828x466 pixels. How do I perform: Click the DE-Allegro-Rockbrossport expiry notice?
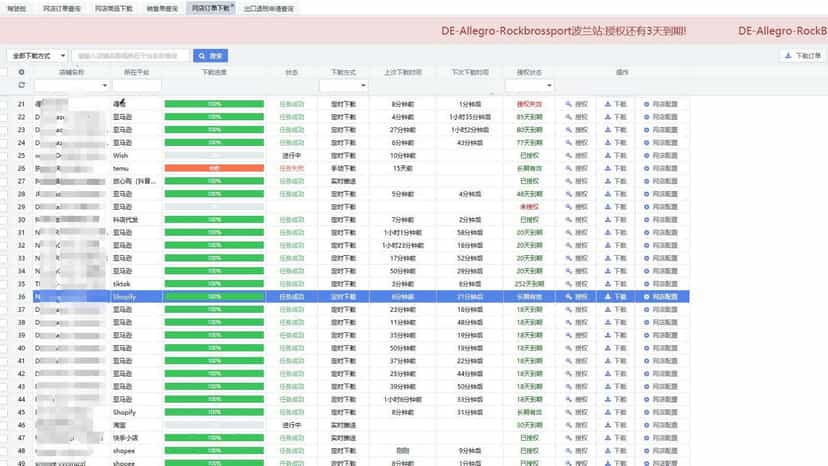pyautogui.click(x=563, y=31)
